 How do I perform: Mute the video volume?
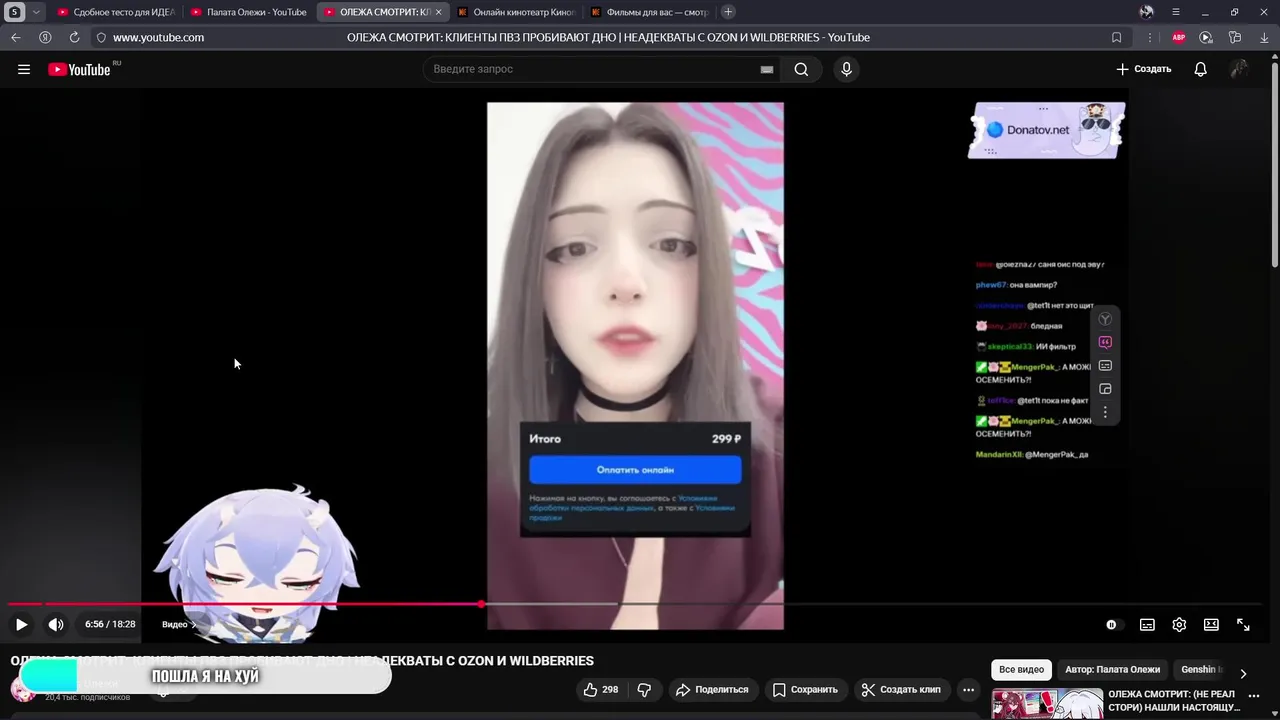(x=56, y=624)
